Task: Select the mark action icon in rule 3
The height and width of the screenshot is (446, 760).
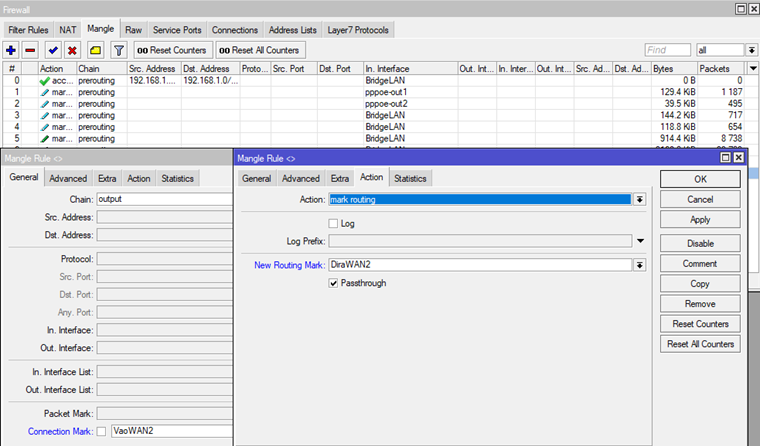Action: point(45,116)
